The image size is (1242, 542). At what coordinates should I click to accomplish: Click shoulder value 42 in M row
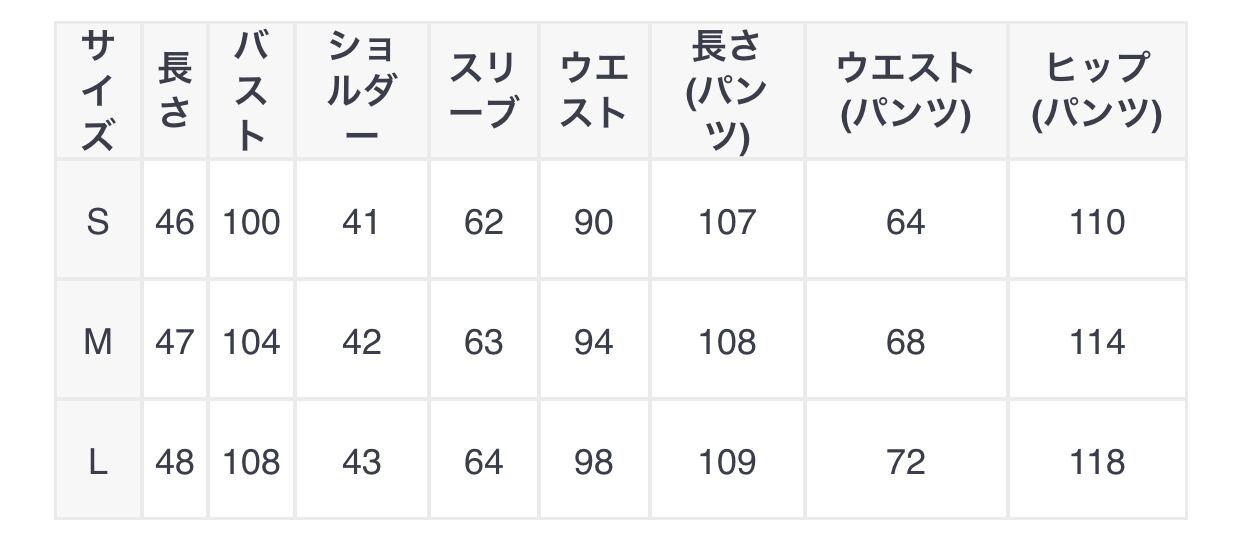[361, 342]
